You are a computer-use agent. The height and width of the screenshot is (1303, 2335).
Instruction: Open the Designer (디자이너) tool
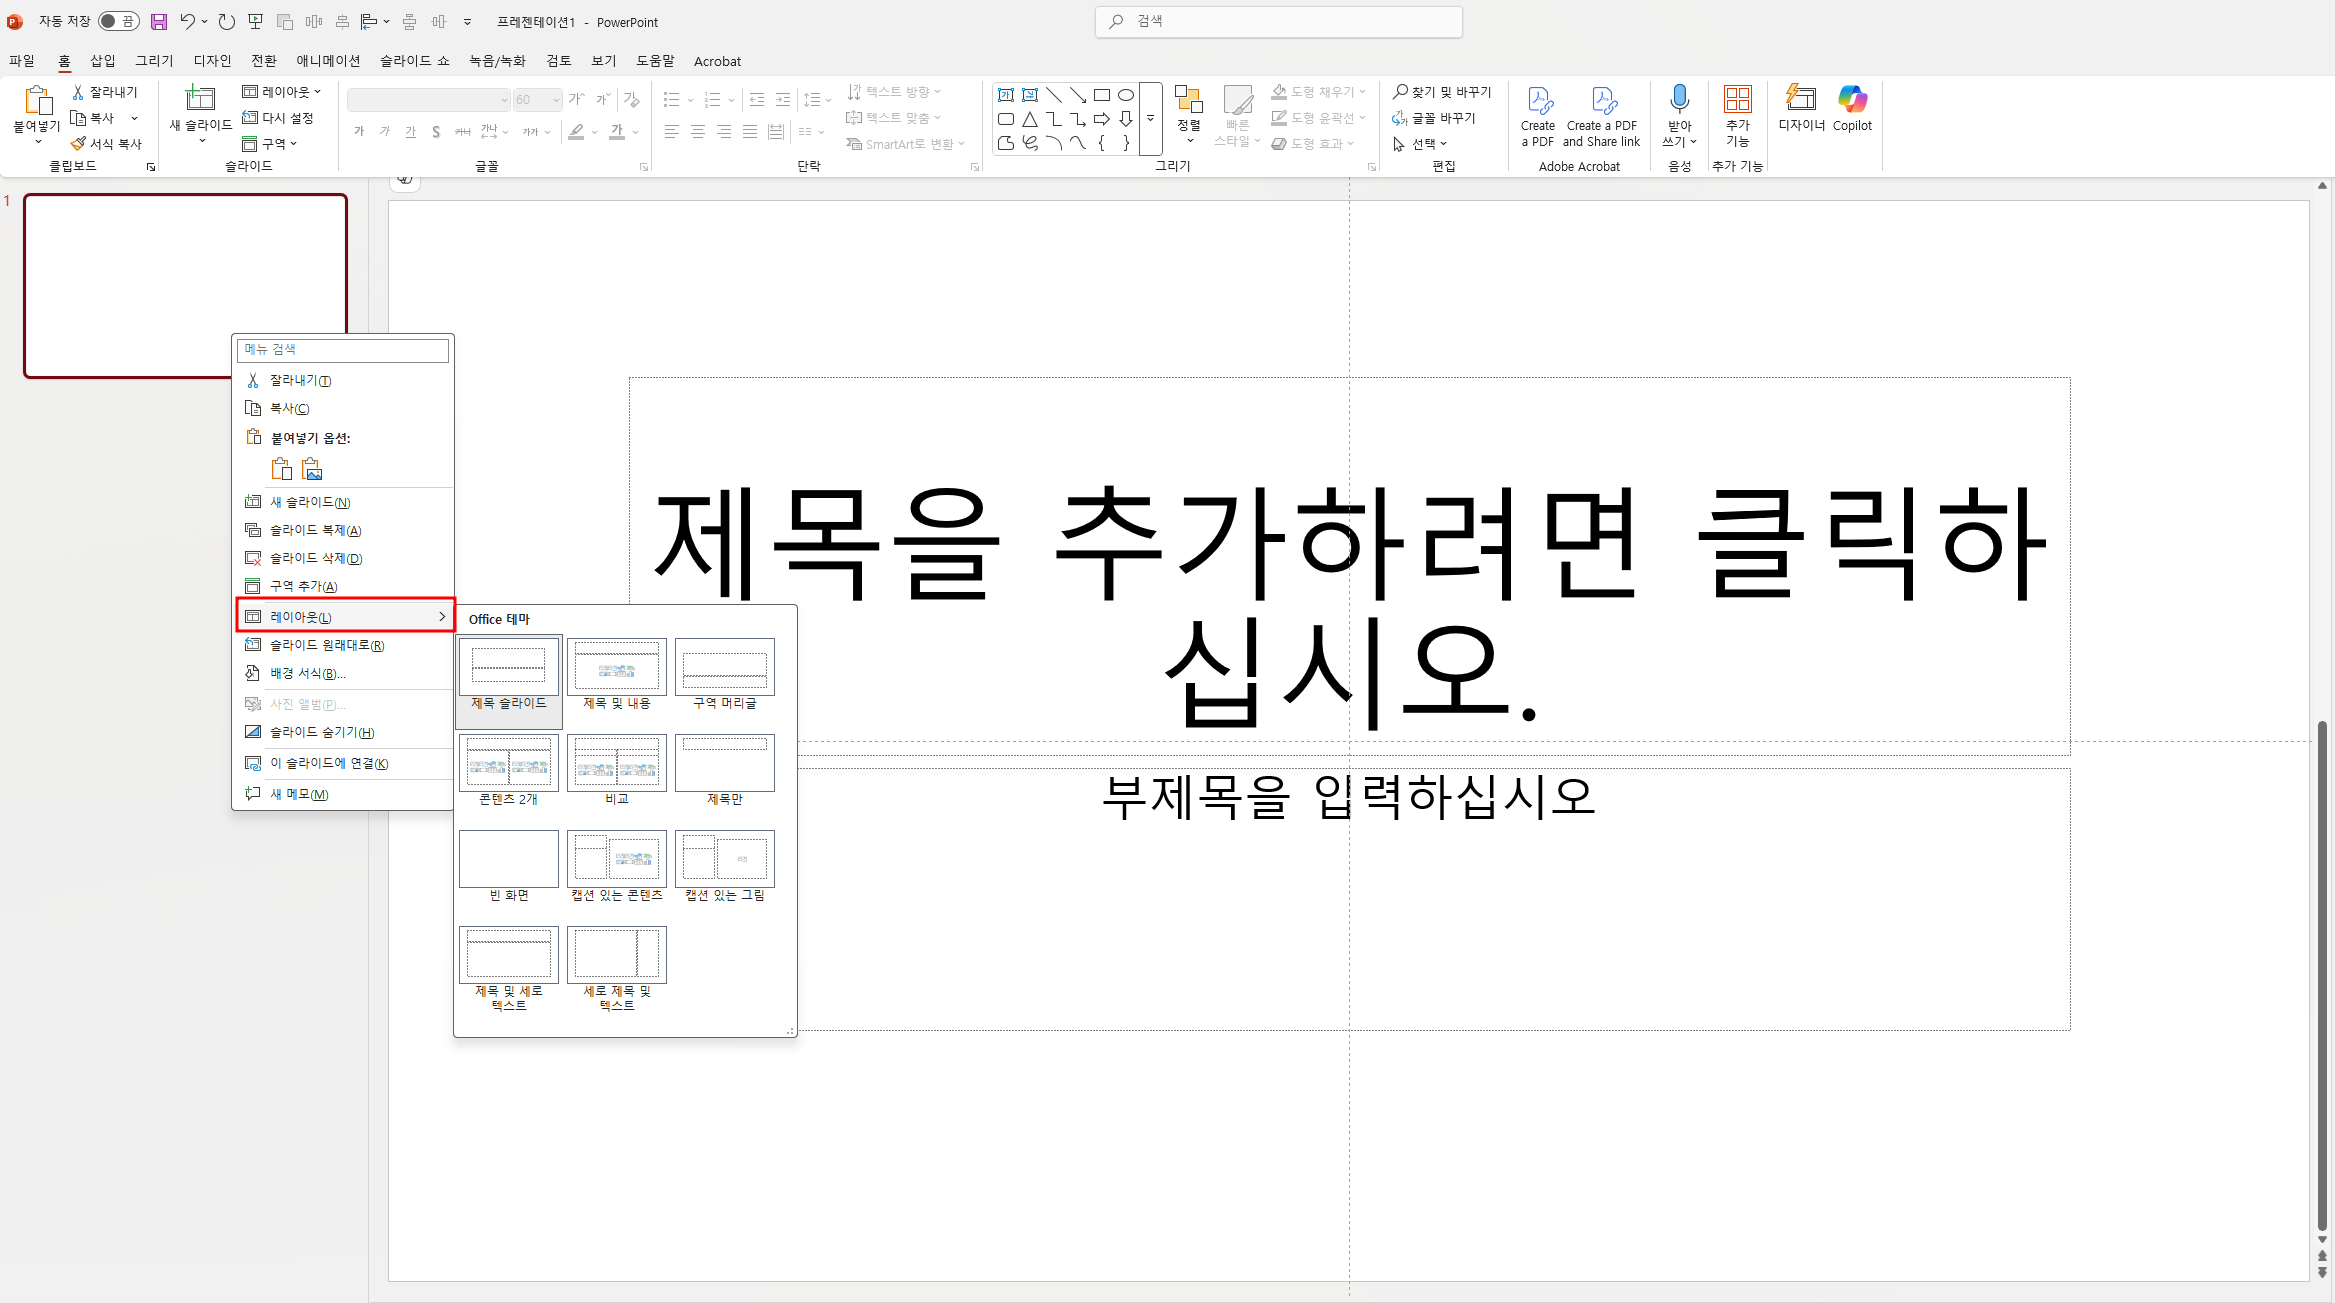[x=1800, y=100]
